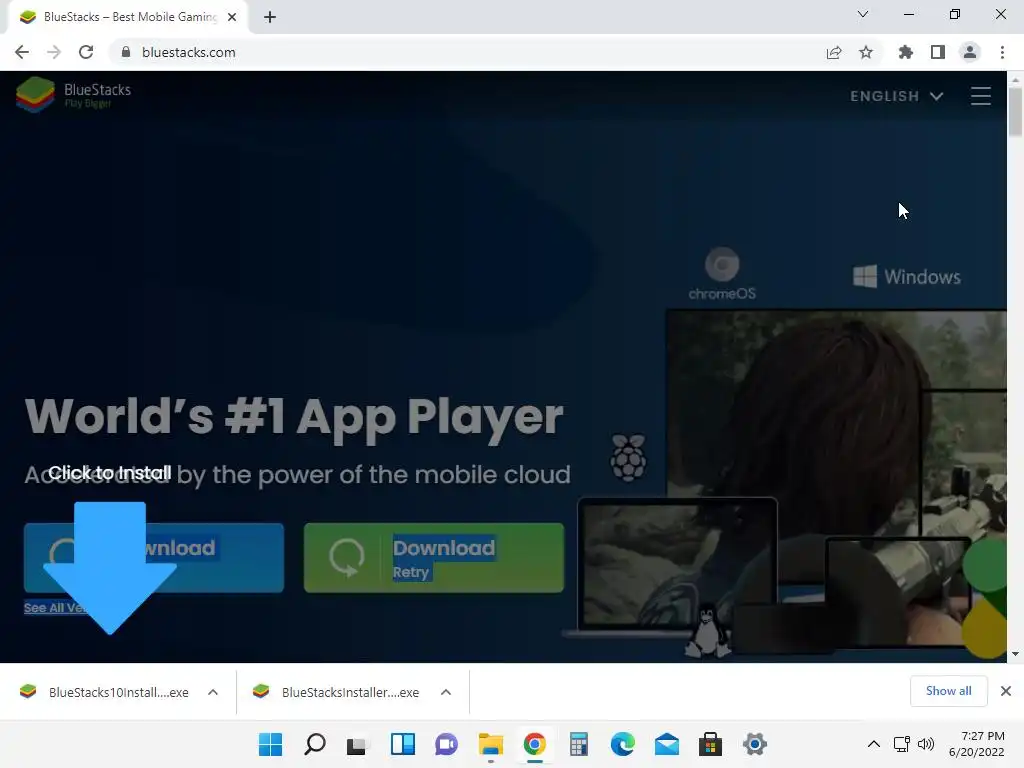Open the Widgets taskbar icon

402,744
